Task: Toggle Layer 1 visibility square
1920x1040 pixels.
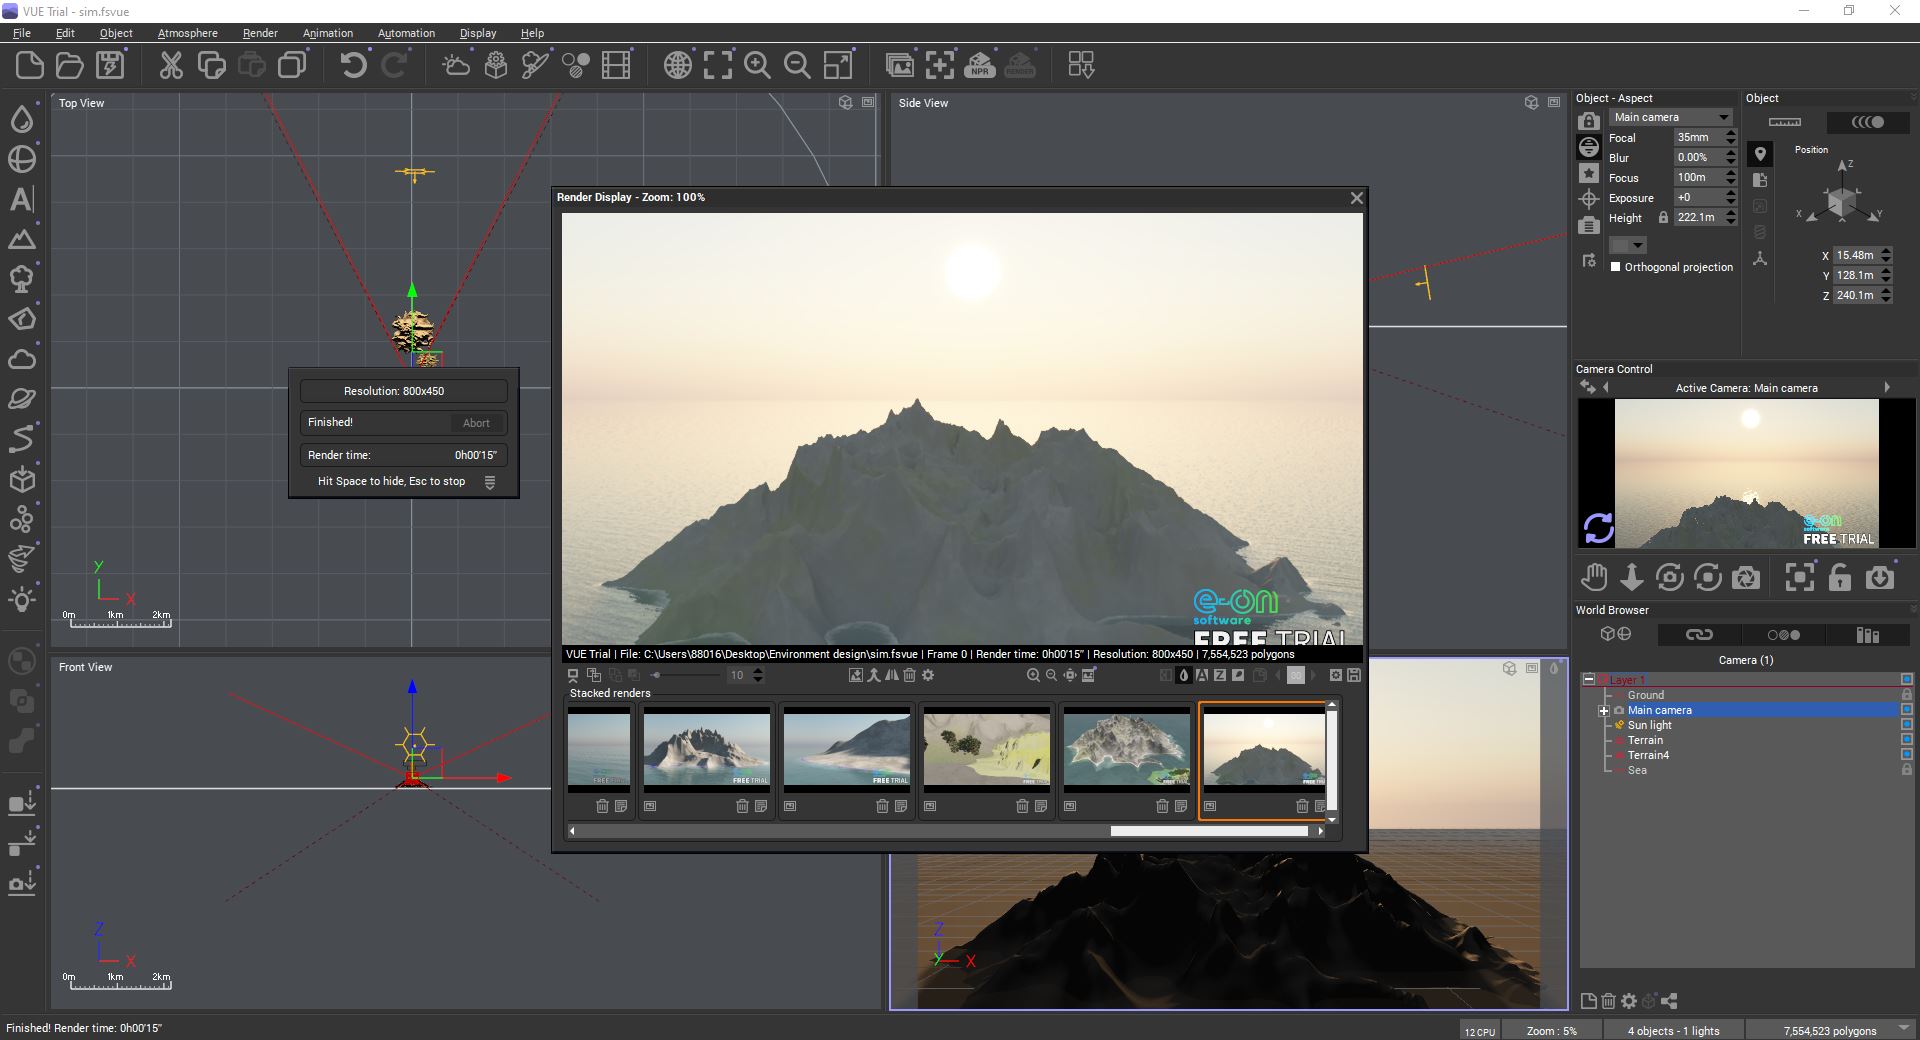Action: point(1906,680)
